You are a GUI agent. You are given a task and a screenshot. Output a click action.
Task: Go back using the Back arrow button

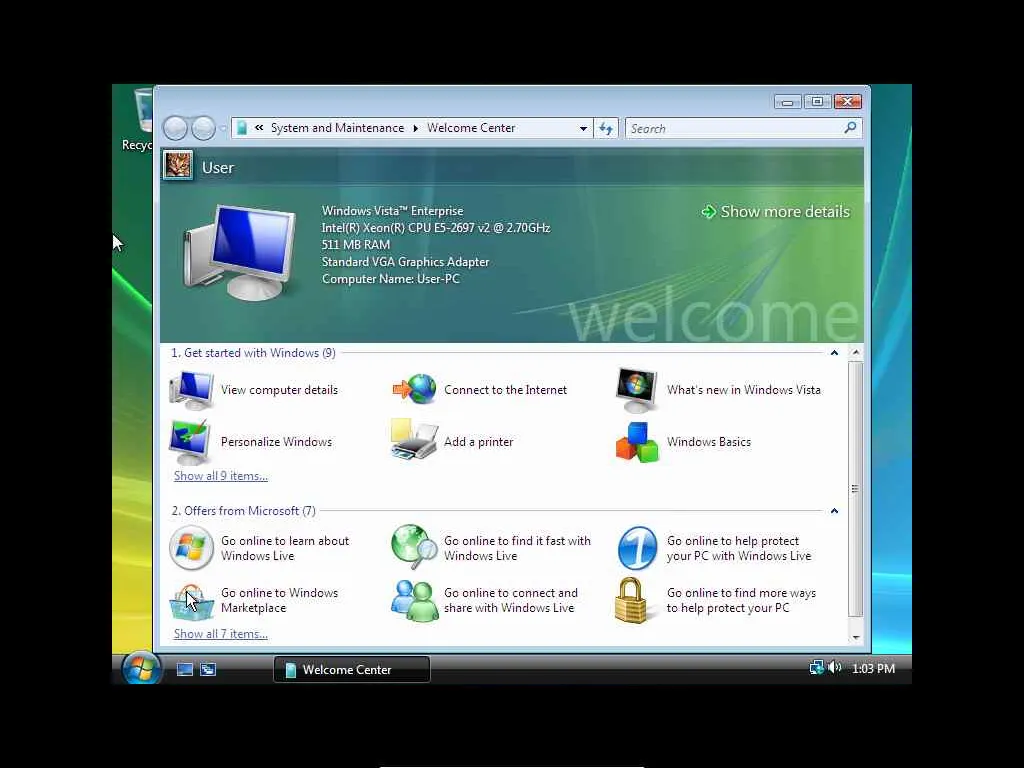175,128
